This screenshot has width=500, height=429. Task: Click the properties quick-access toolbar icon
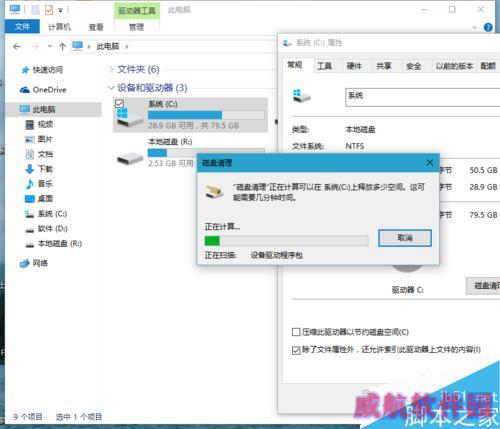(x=49, y=10)
